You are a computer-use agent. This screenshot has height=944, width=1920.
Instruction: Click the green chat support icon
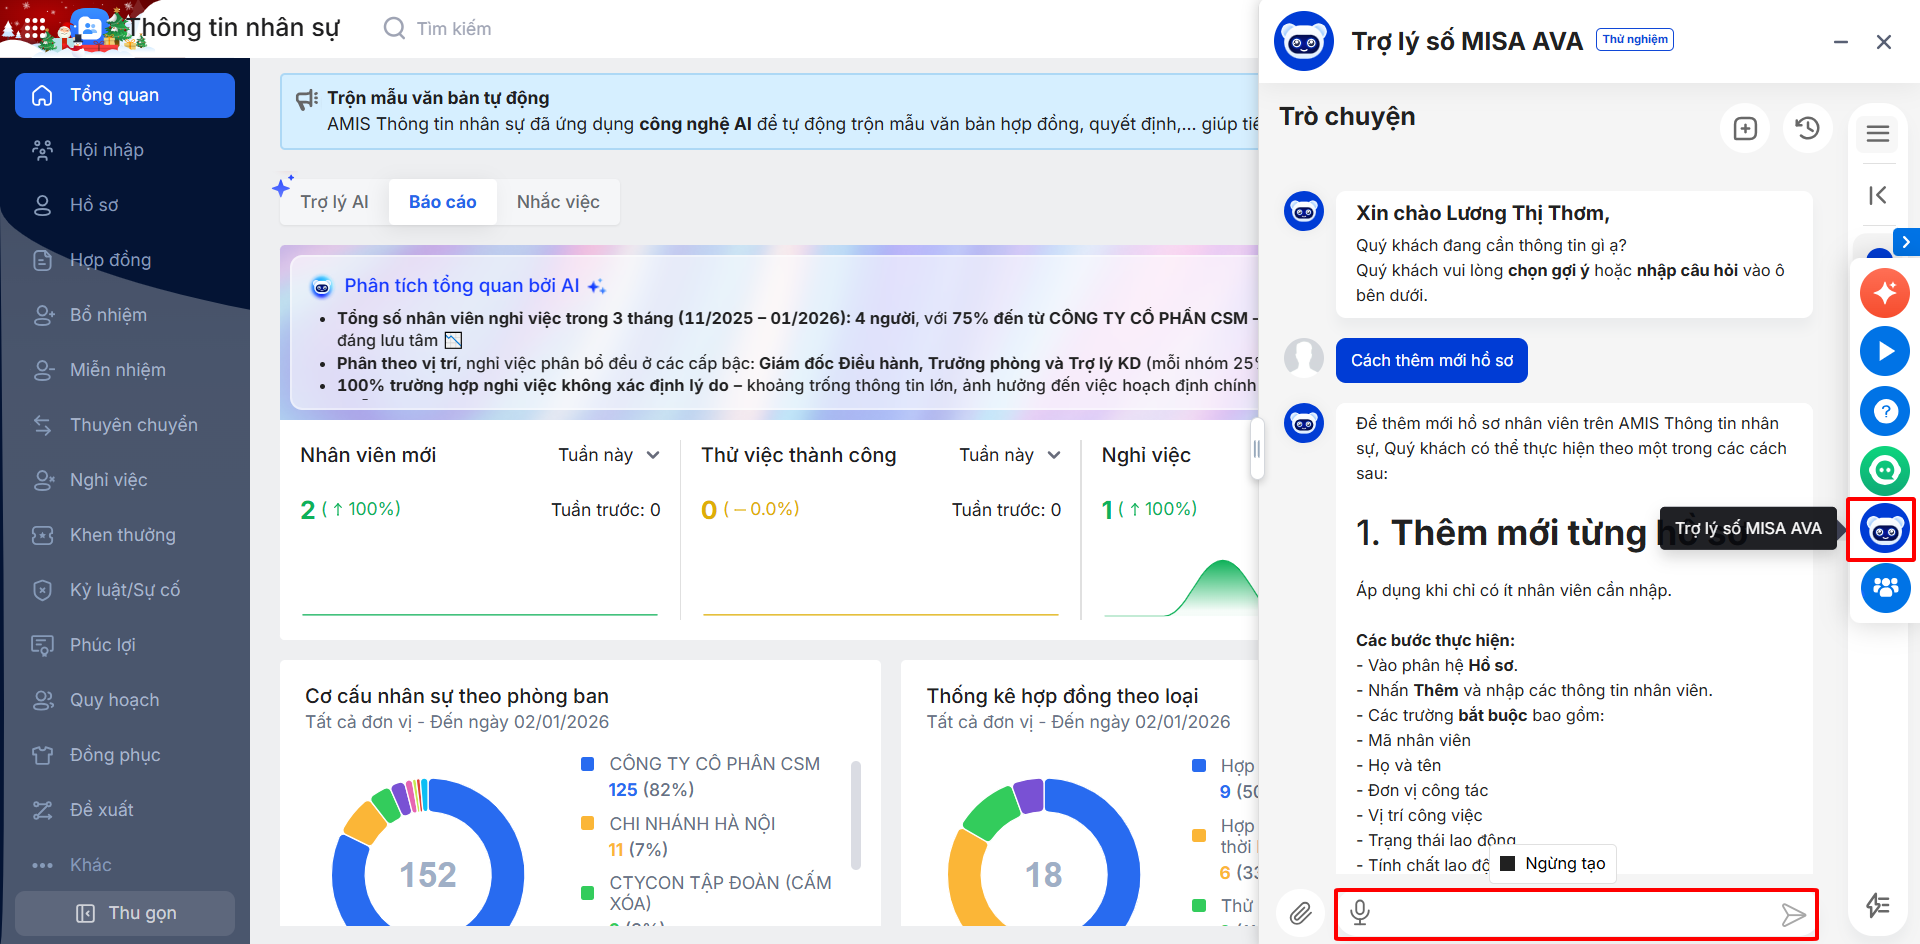click(1885, 470)
